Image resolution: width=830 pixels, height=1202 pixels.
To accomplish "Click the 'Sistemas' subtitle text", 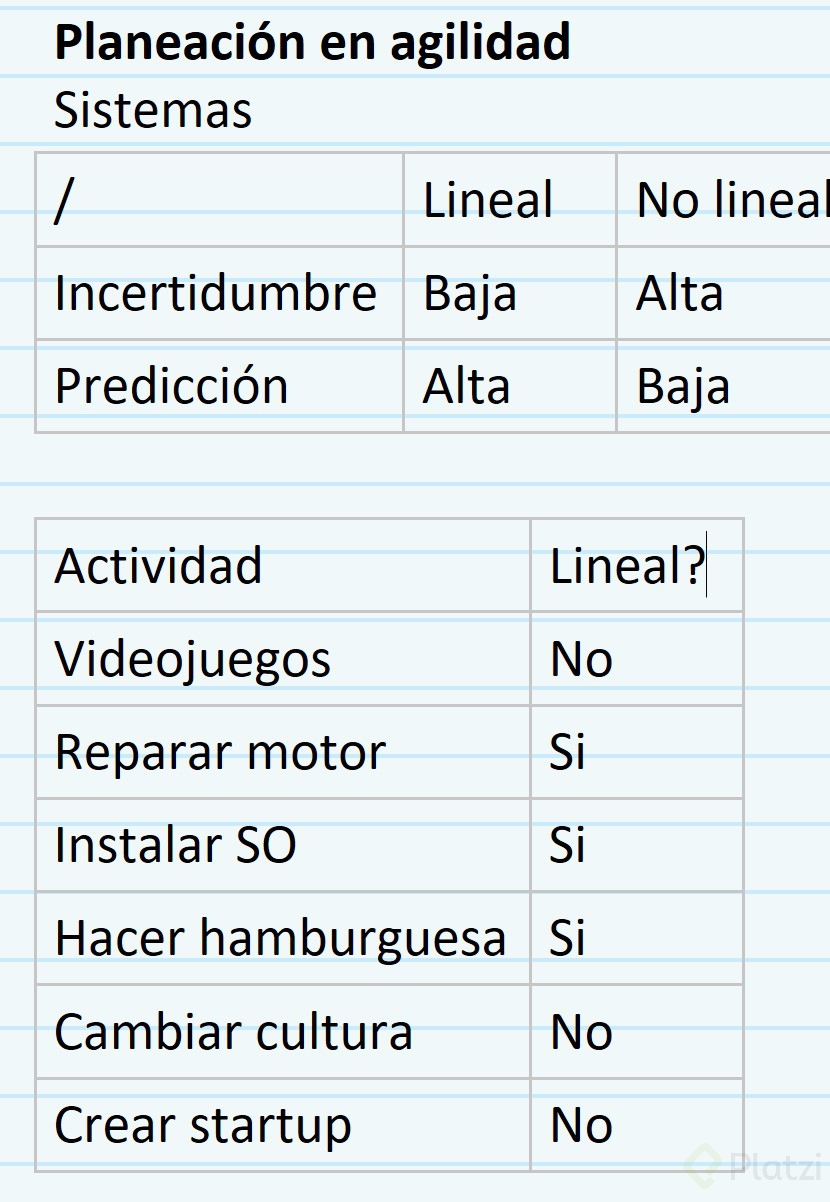I will tap(153, 110).
